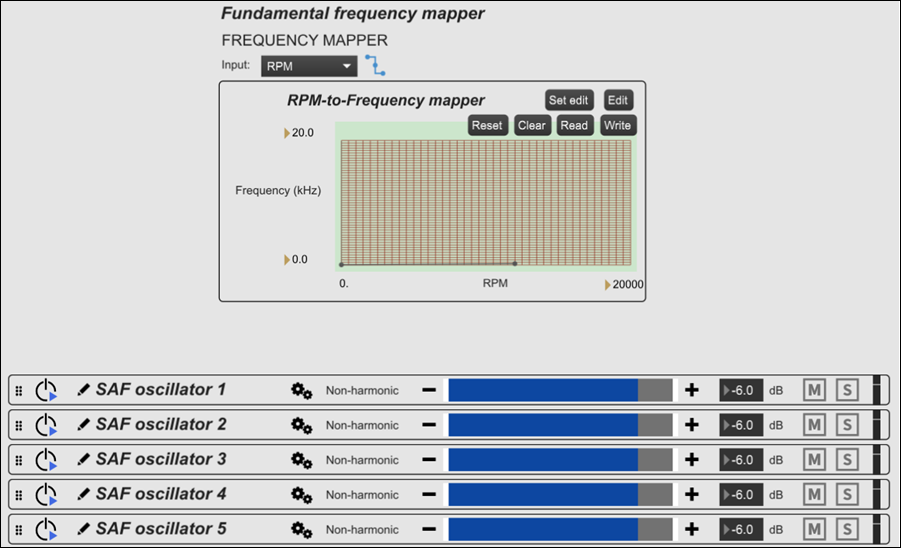The height and width of the screenshot is (548, 901).
Task: Click plus icon on SAF oscillator 2 level
Action: coord(692,425)
